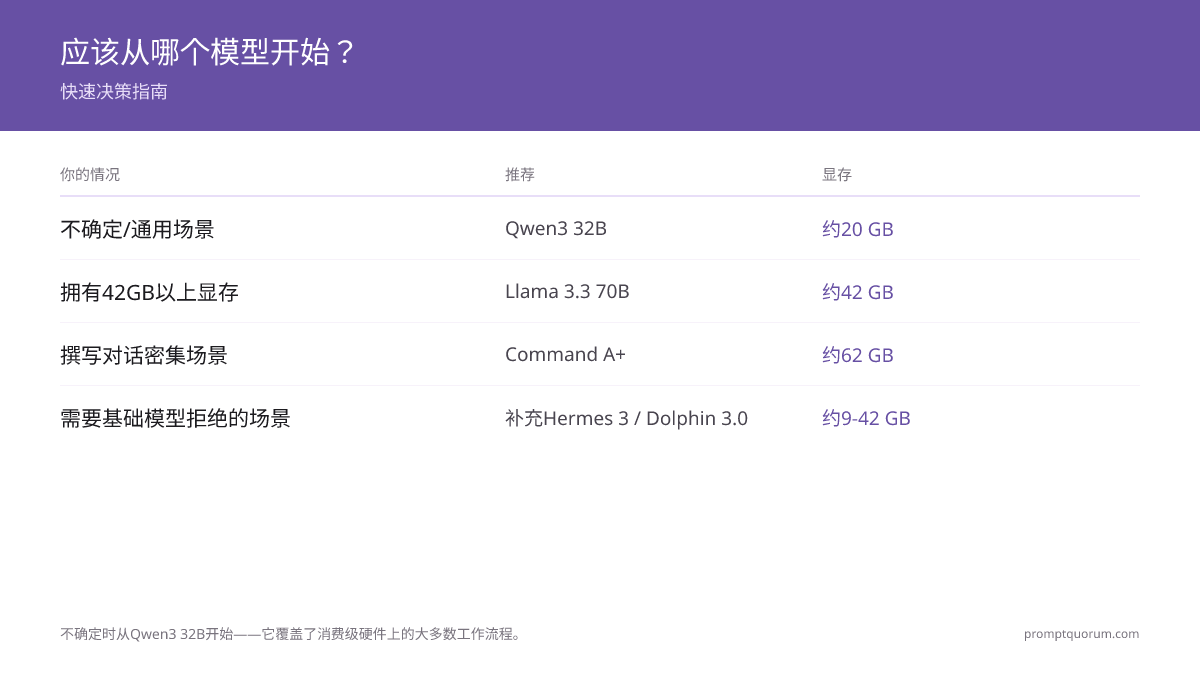Image resolution: width=1200 pixels, height=675 pixels.
Task: Select the row 拥有42GB以上显存
Action: [600, 292]
